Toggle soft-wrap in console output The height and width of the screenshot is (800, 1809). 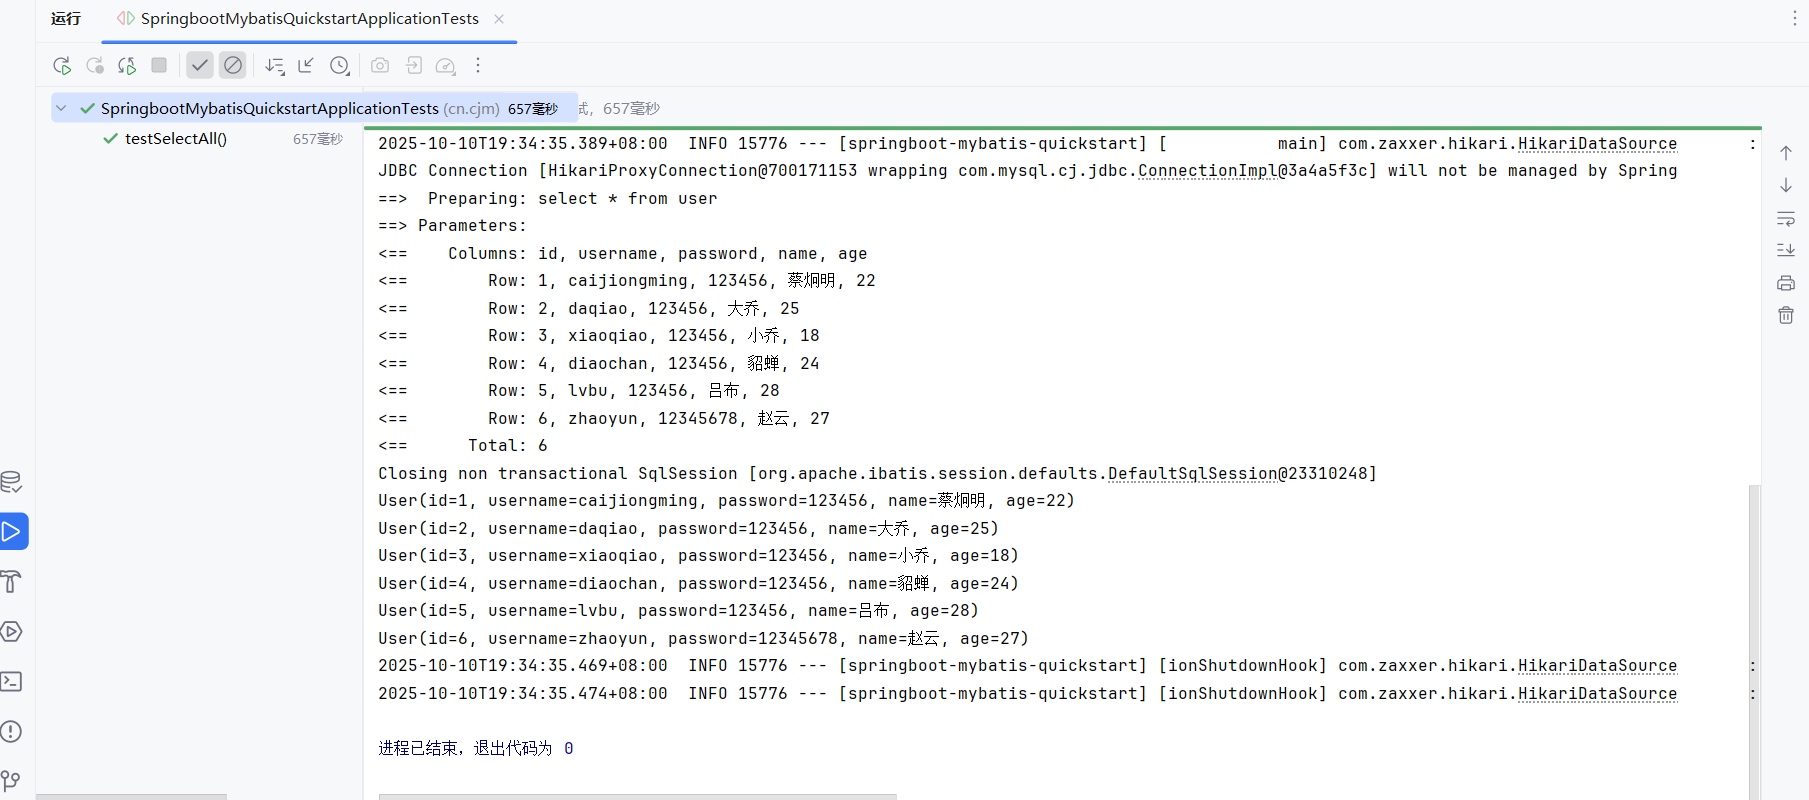(1786, 218)
